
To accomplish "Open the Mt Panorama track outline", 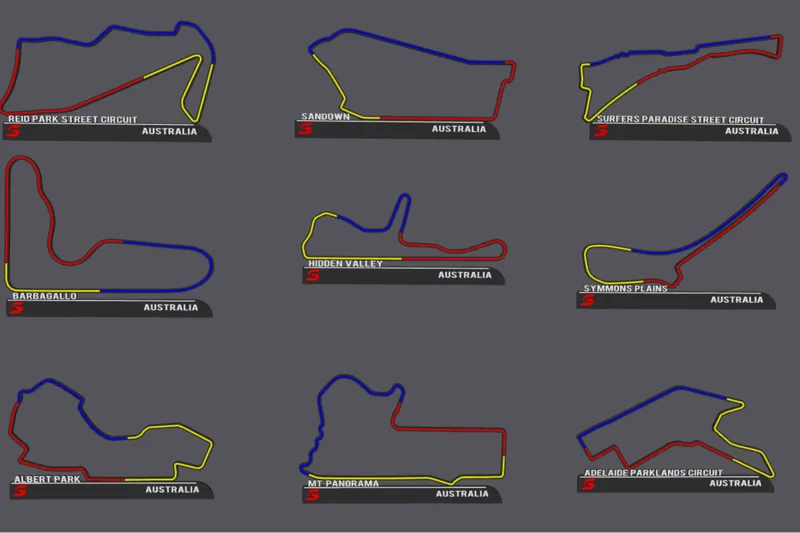I will (403, 429).
